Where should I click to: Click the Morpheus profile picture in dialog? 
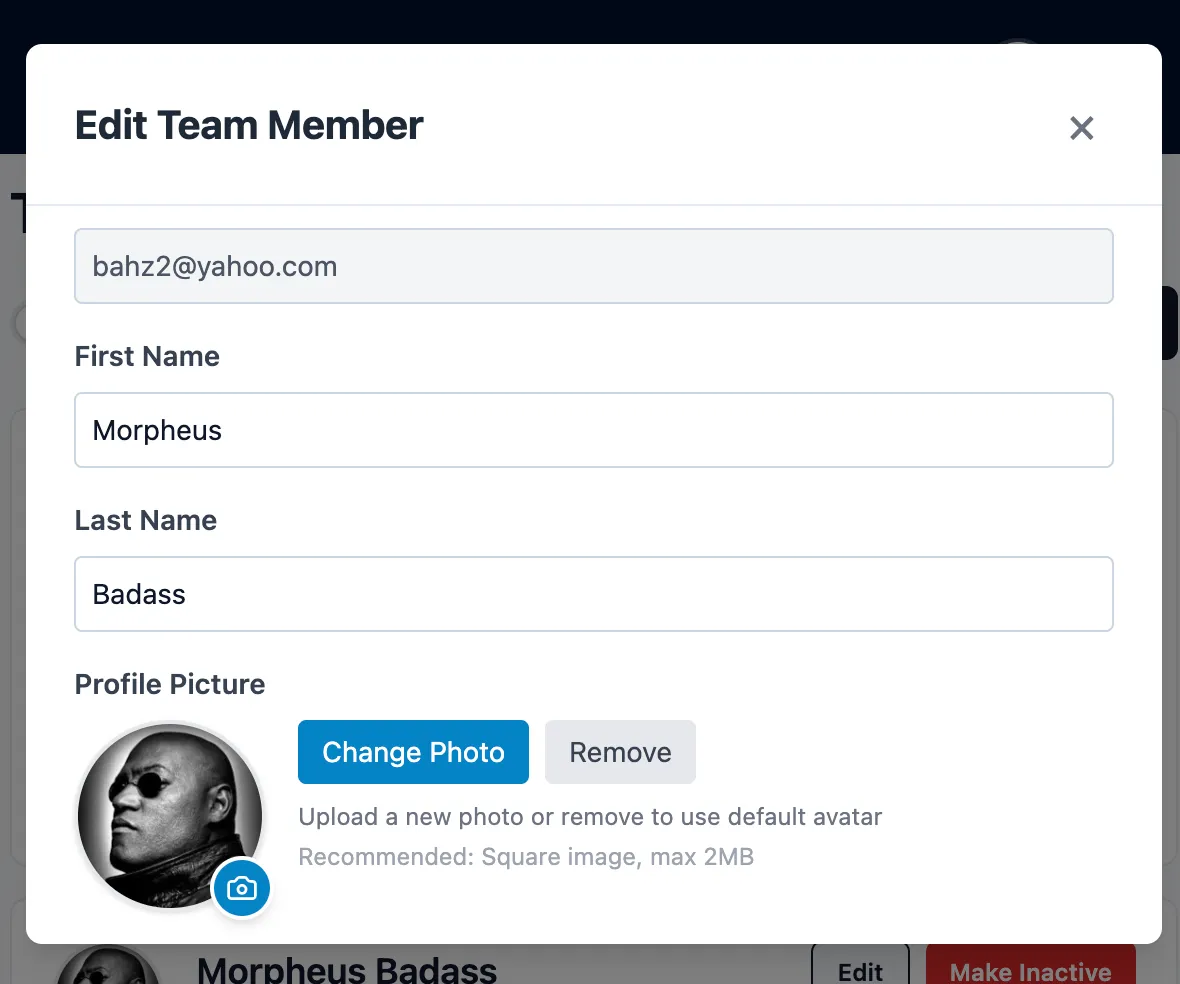click(x=170, y=815)
